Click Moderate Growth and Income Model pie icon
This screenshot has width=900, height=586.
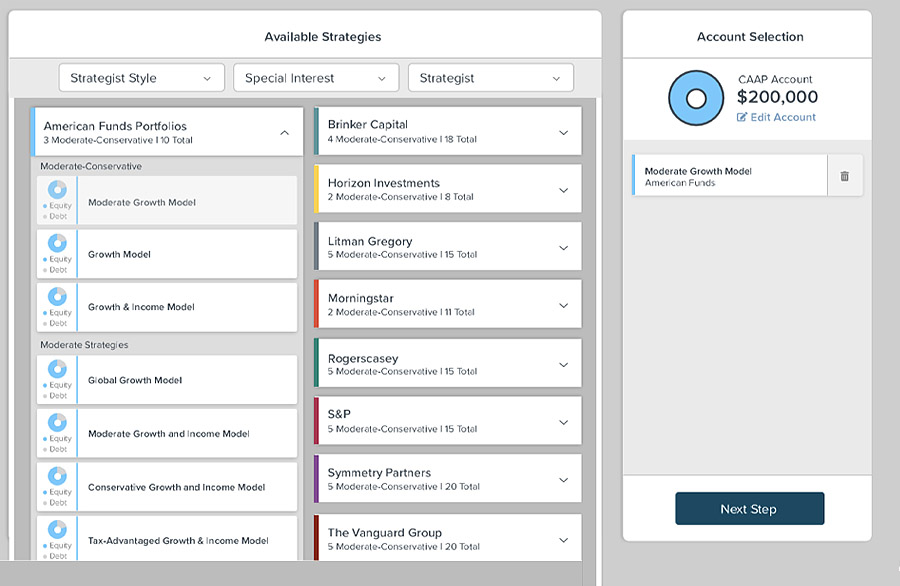58,422
